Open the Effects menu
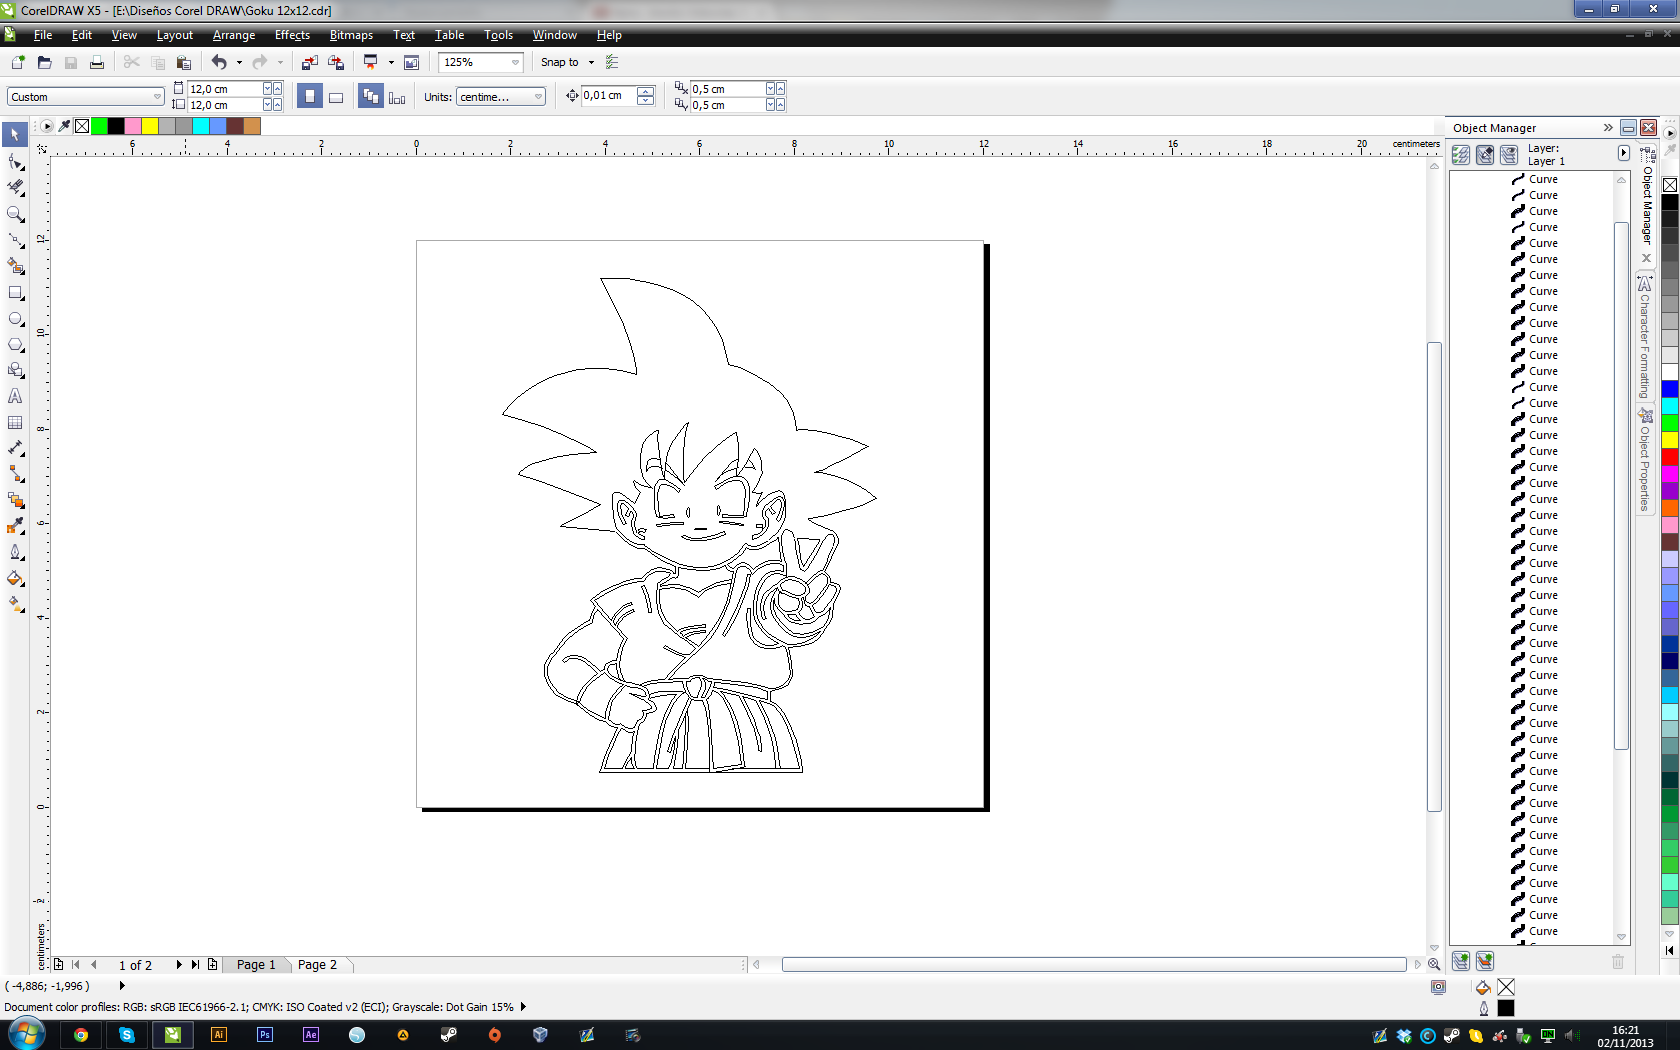The height and width of the screenshot is (1050, 1680). pyautogui.click(x=292, y=35)
